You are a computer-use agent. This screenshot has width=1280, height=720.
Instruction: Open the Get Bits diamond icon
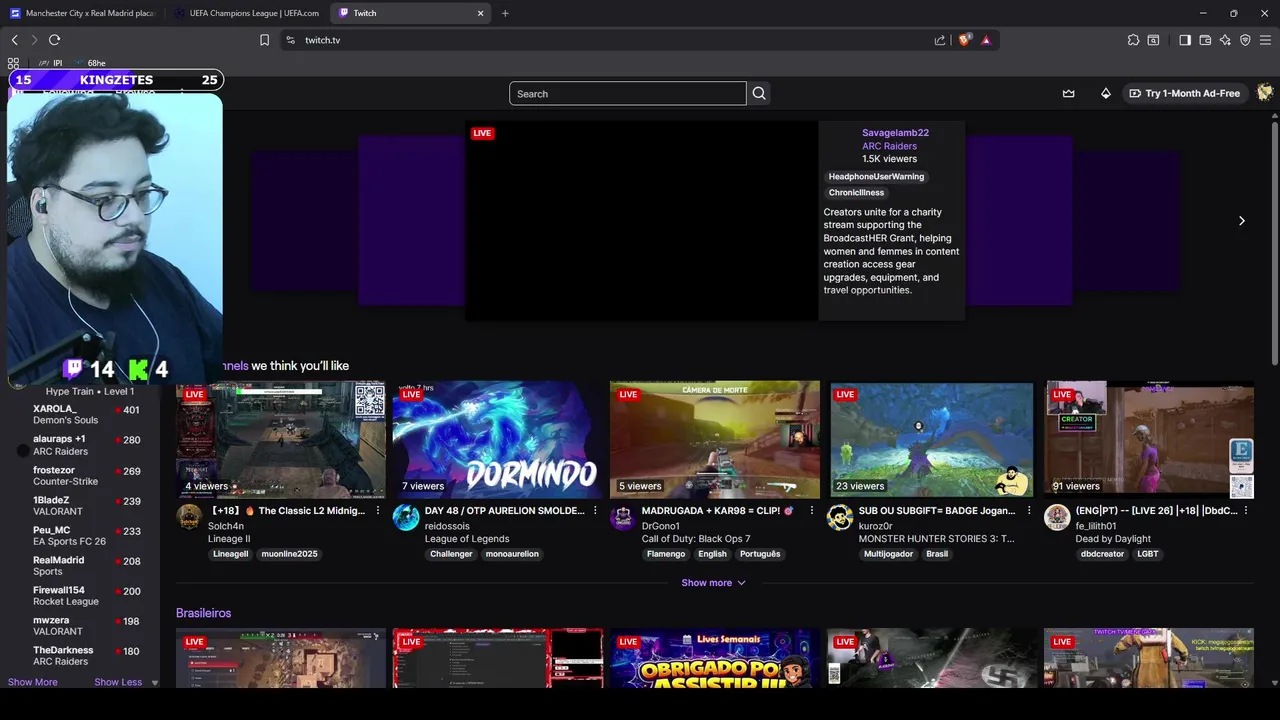tap(1105, 93)
